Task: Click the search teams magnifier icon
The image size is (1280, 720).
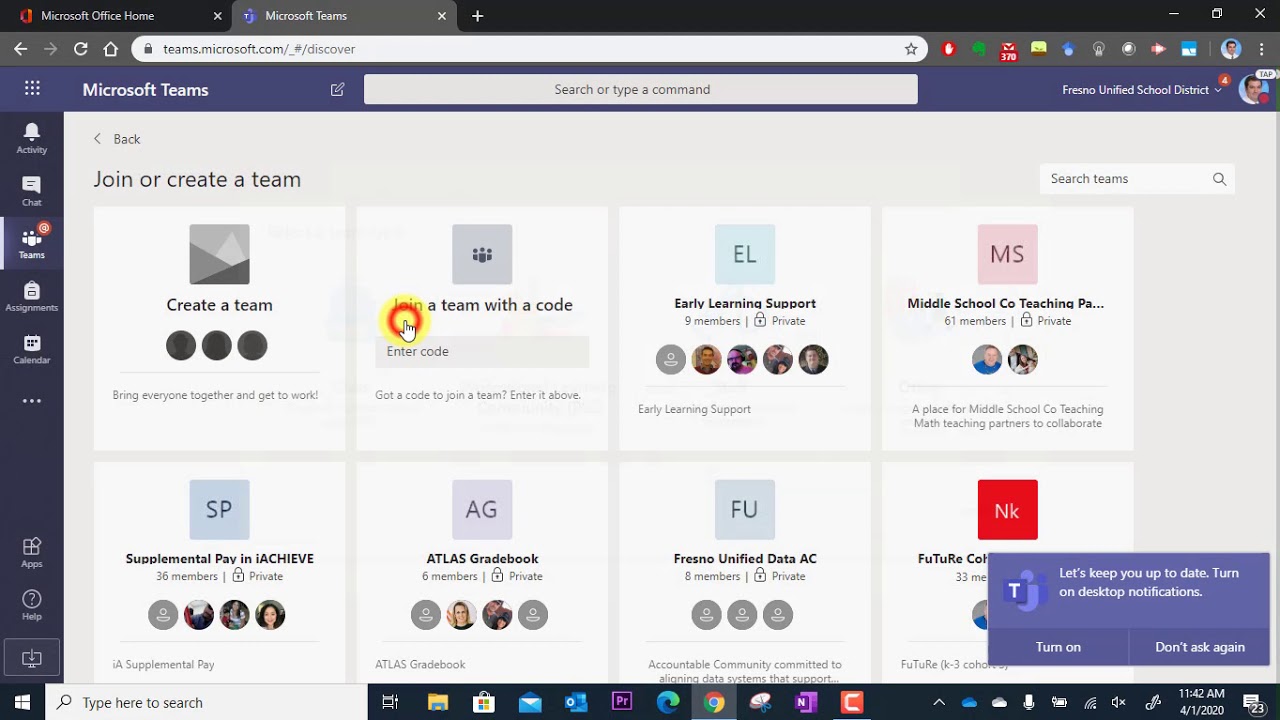Action: [x=1219, y=179]
